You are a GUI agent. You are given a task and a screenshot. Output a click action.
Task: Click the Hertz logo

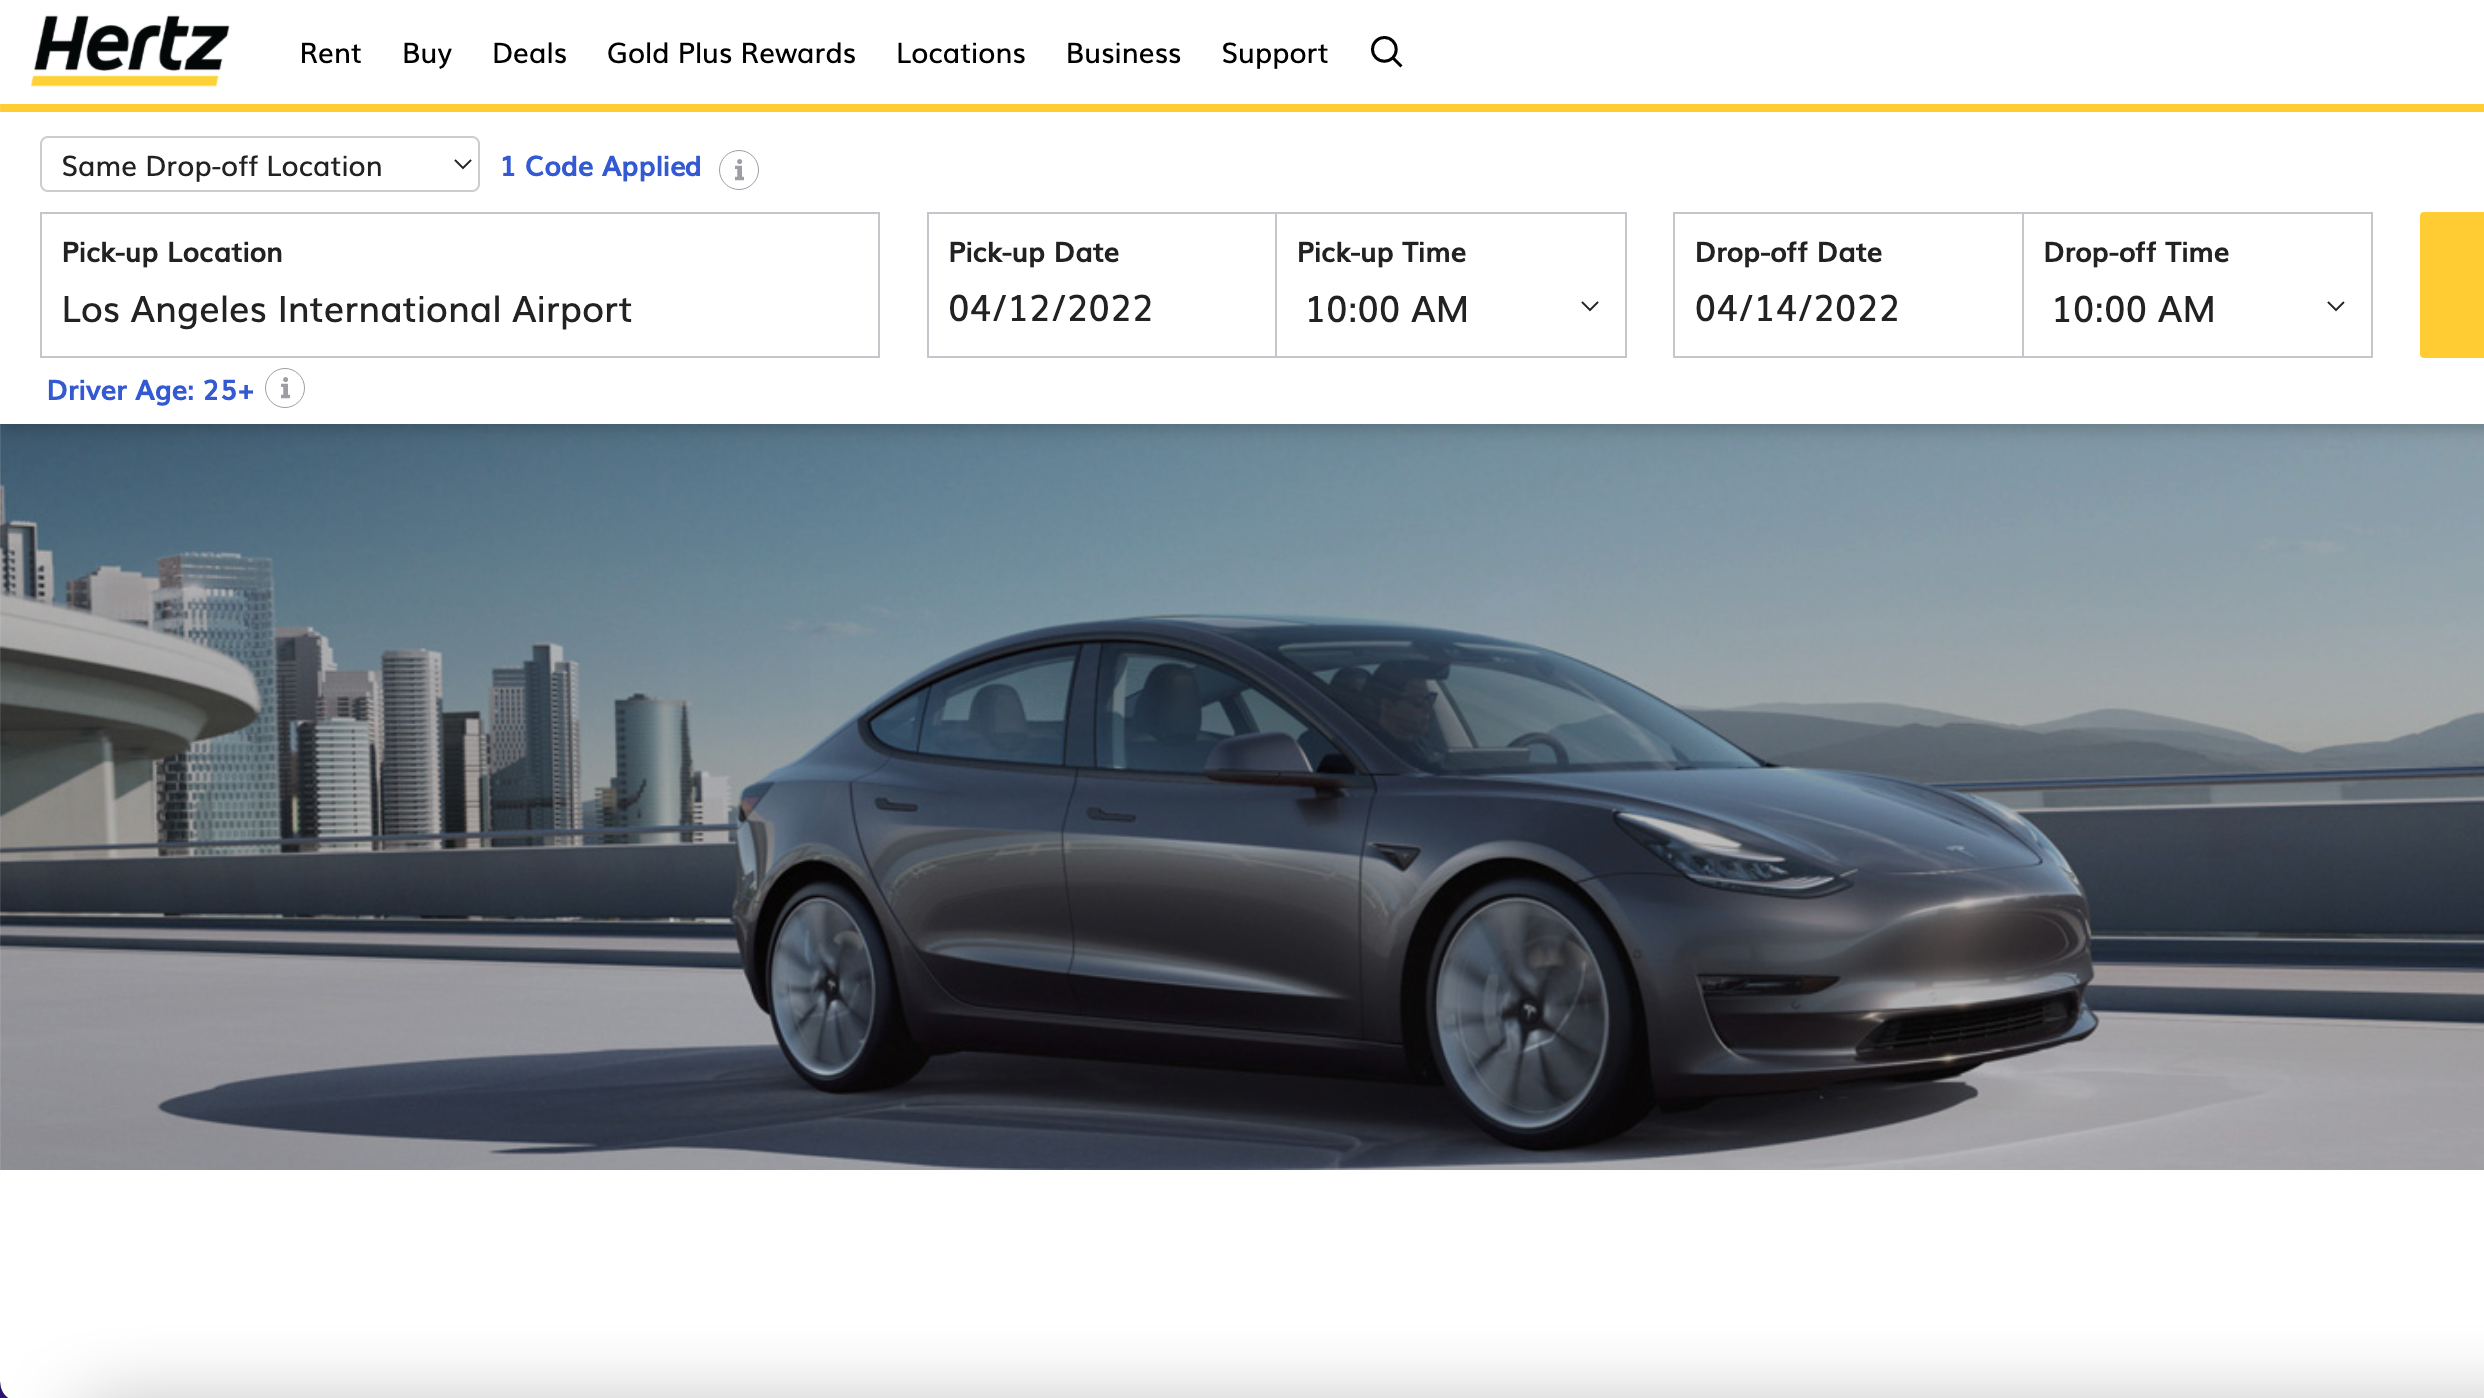click(130, 50)
